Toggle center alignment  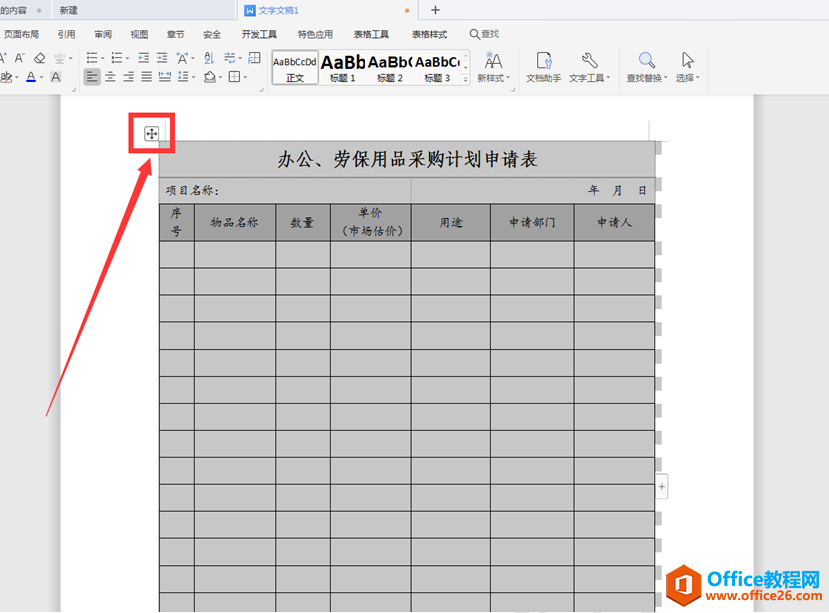[110, 77]
